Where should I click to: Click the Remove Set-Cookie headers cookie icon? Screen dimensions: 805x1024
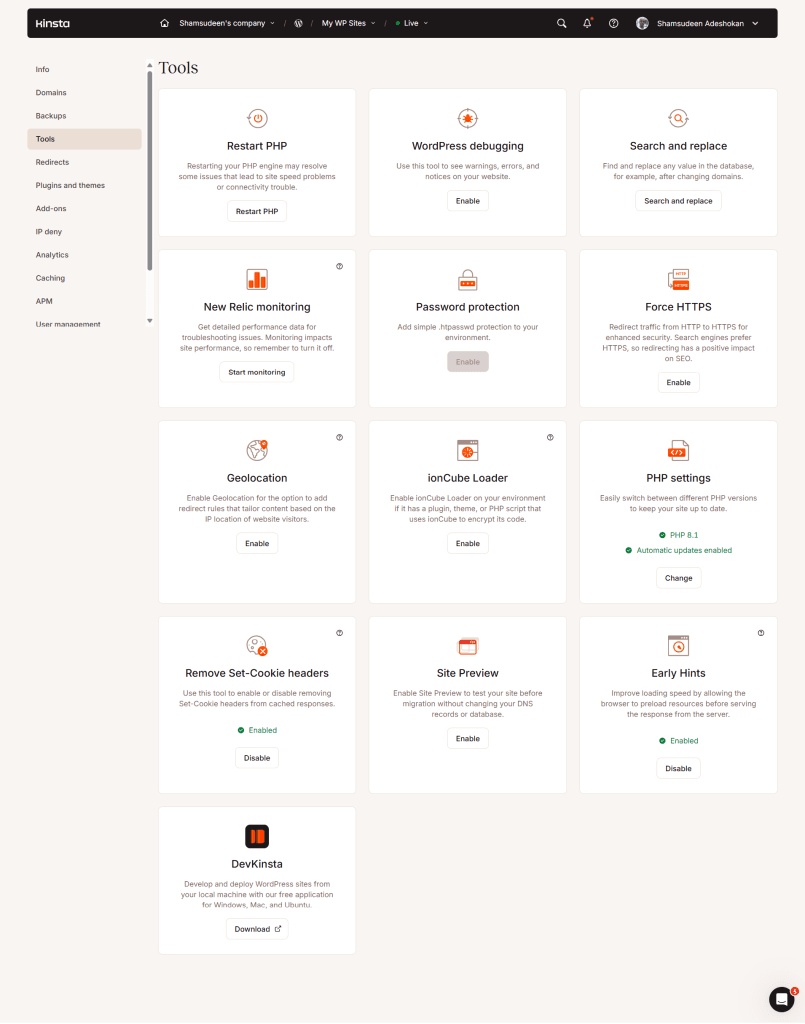[257, 645]
